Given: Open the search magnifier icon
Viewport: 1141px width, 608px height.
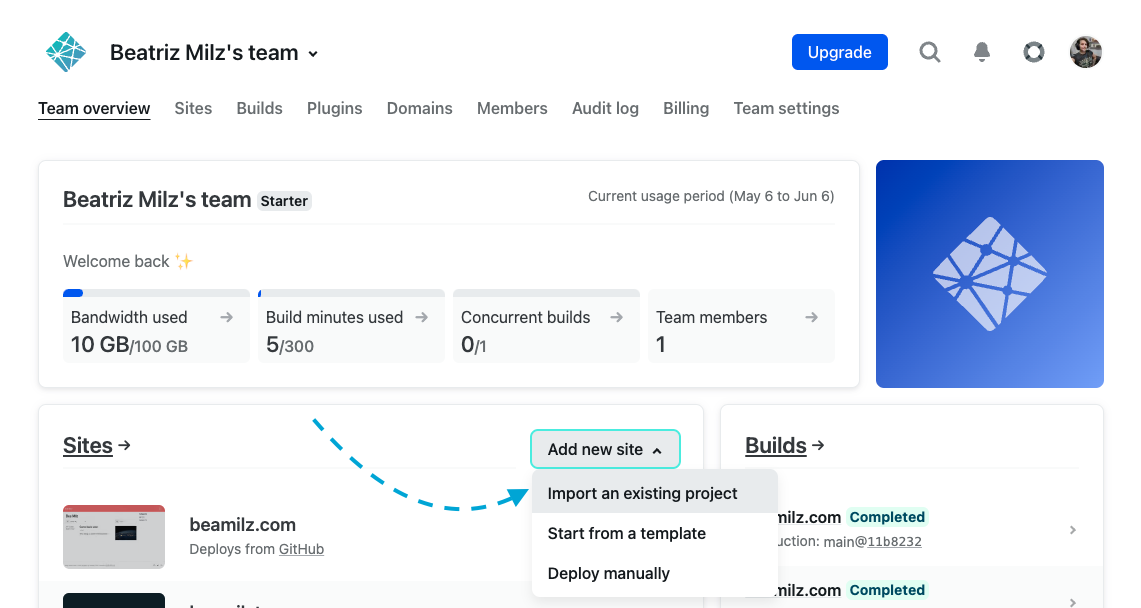Looking at the screenshot, I should [x=929, y=52].
